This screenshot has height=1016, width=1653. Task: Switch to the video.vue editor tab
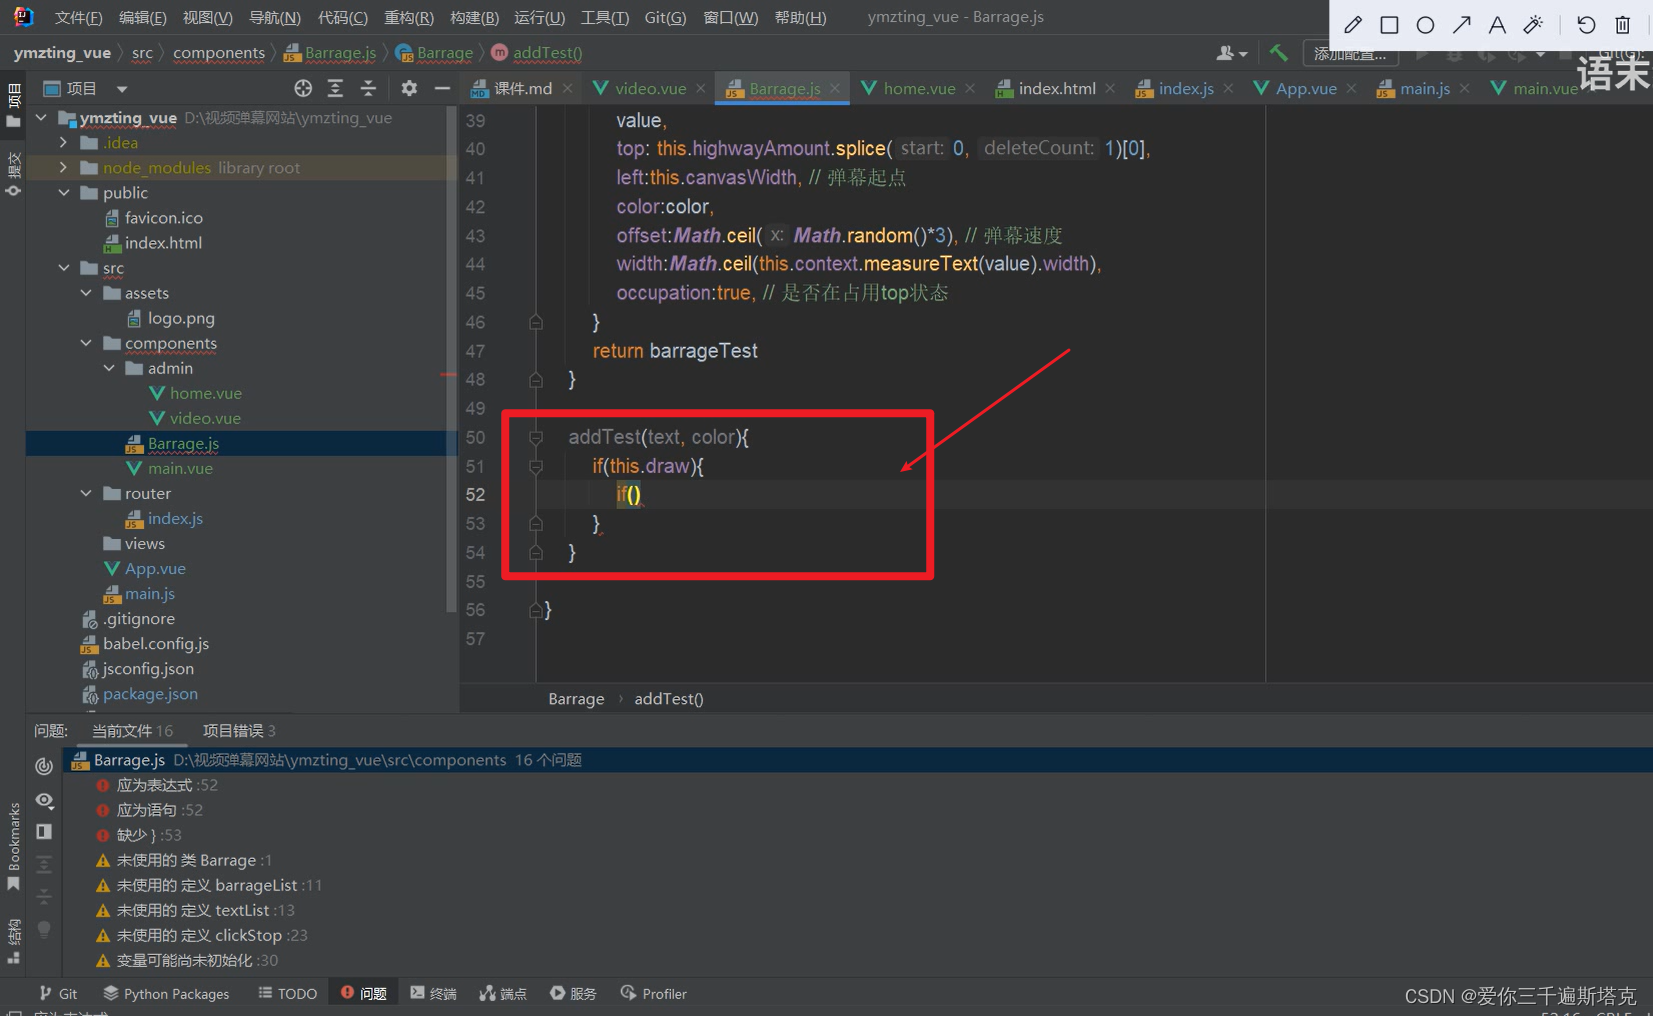coord(650,89)
